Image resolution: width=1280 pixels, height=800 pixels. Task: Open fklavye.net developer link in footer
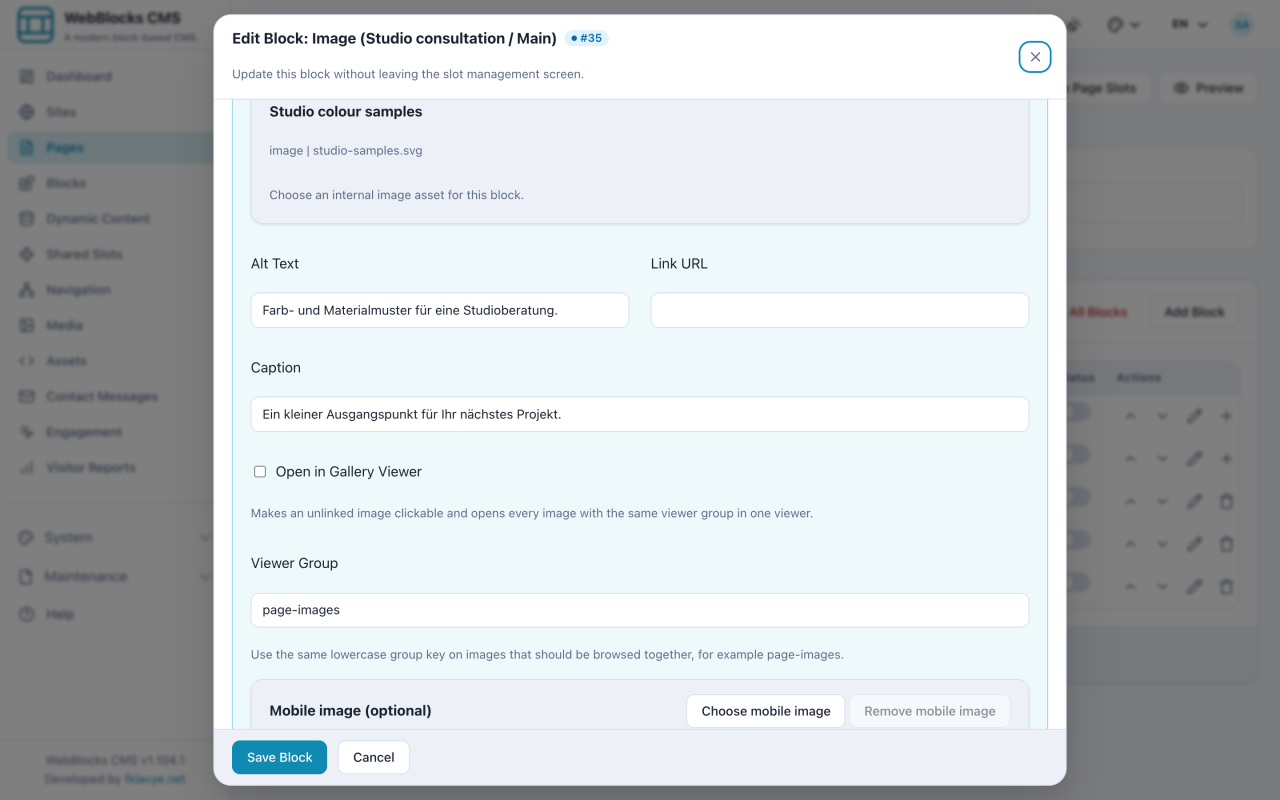tap(155, 778)
